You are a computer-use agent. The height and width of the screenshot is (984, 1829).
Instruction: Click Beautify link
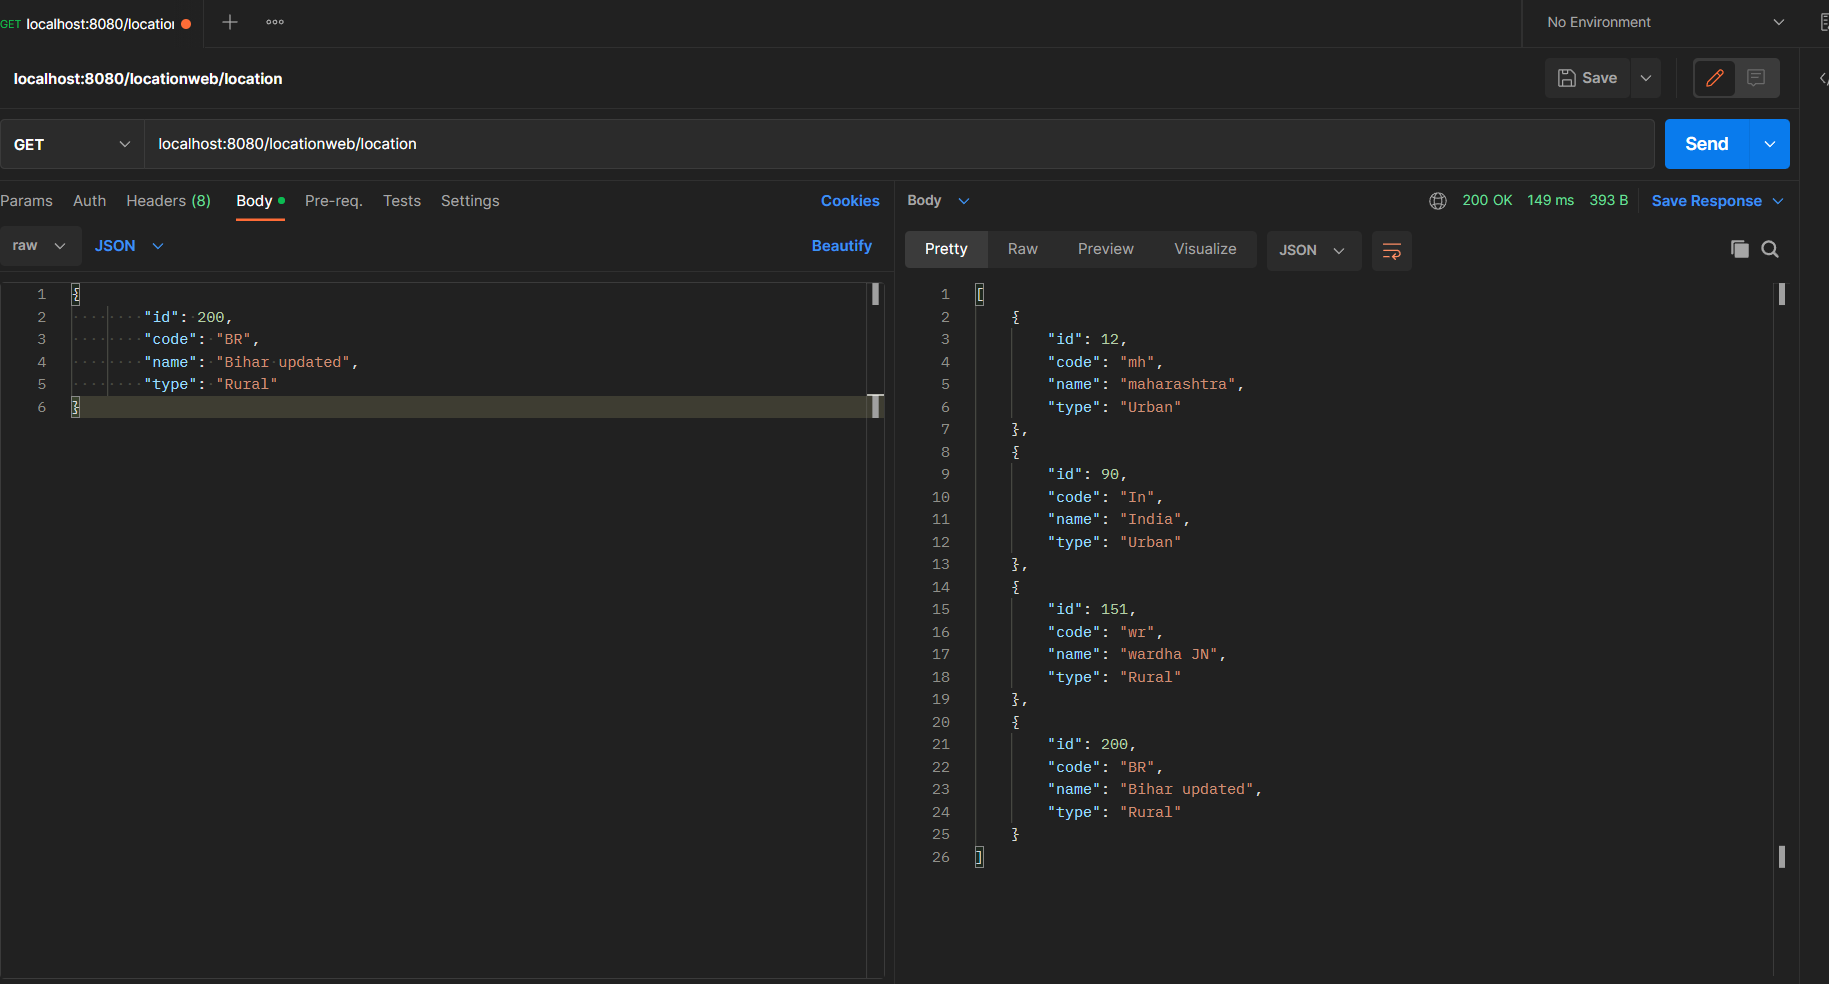[x=841, y=246]
